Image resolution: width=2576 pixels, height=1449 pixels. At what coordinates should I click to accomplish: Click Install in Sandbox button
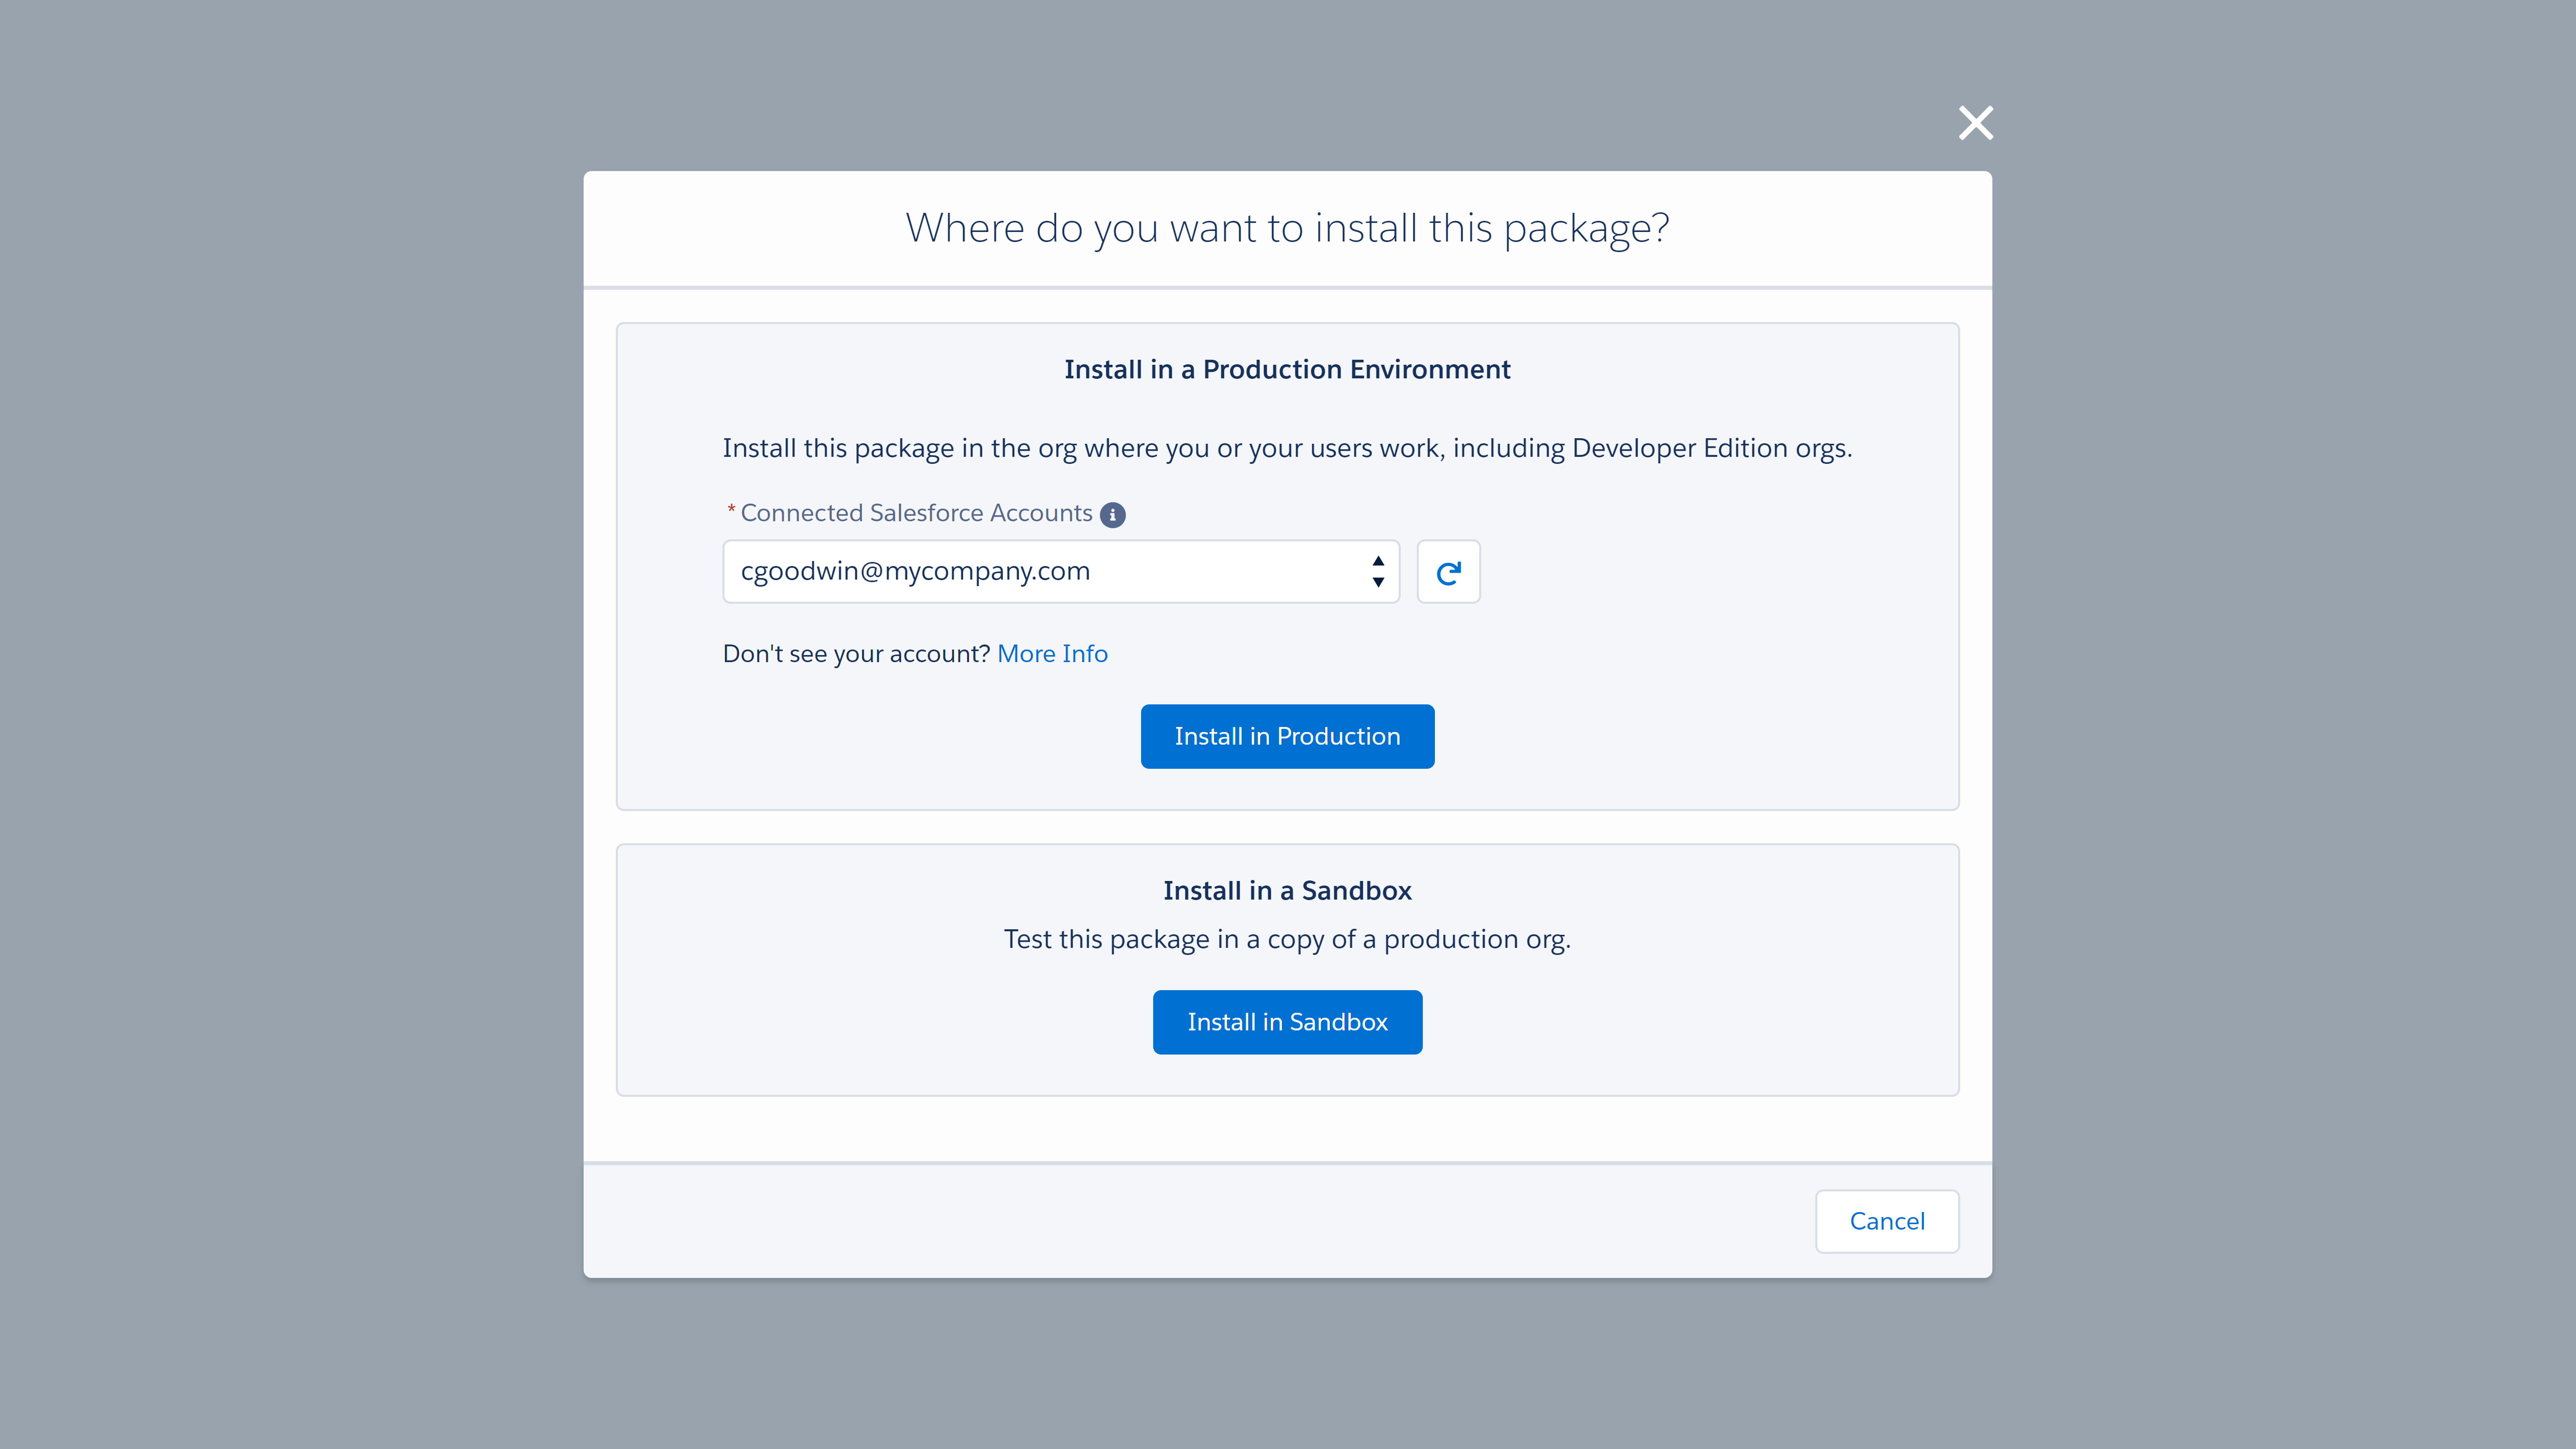[1287, 1022]
